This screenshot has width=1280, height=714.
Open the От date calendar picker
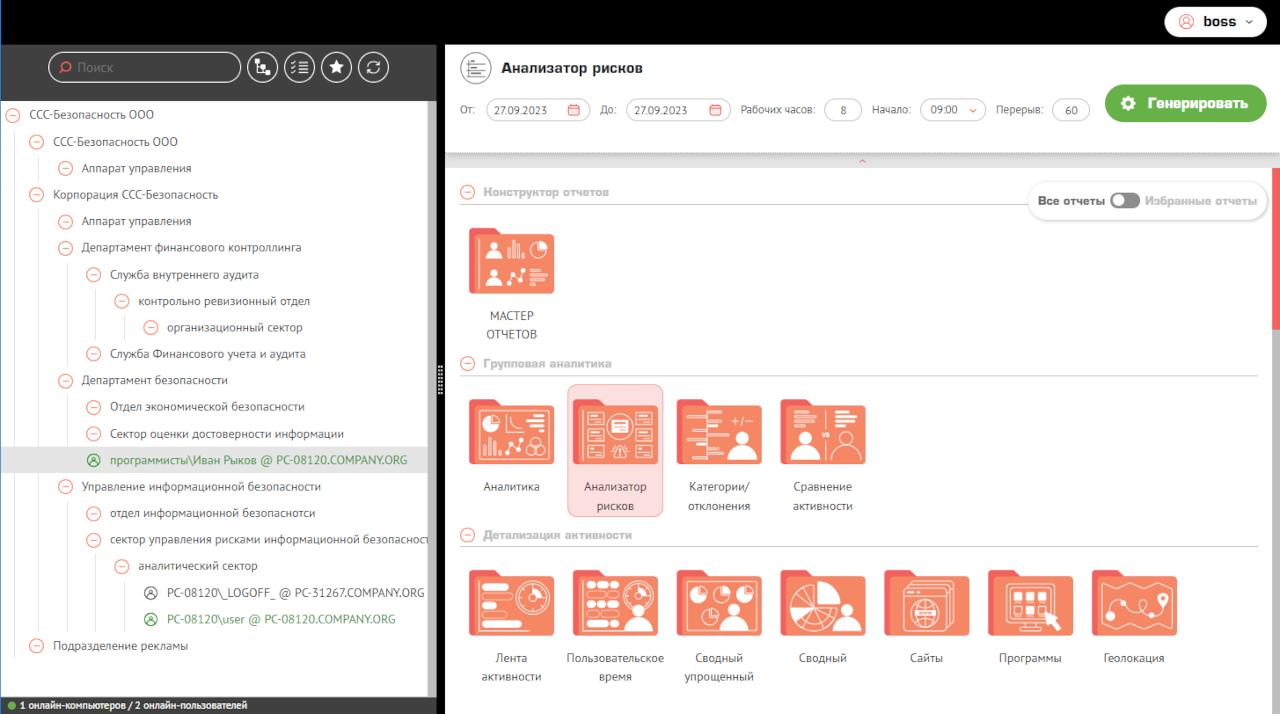(x=573, y=110)
